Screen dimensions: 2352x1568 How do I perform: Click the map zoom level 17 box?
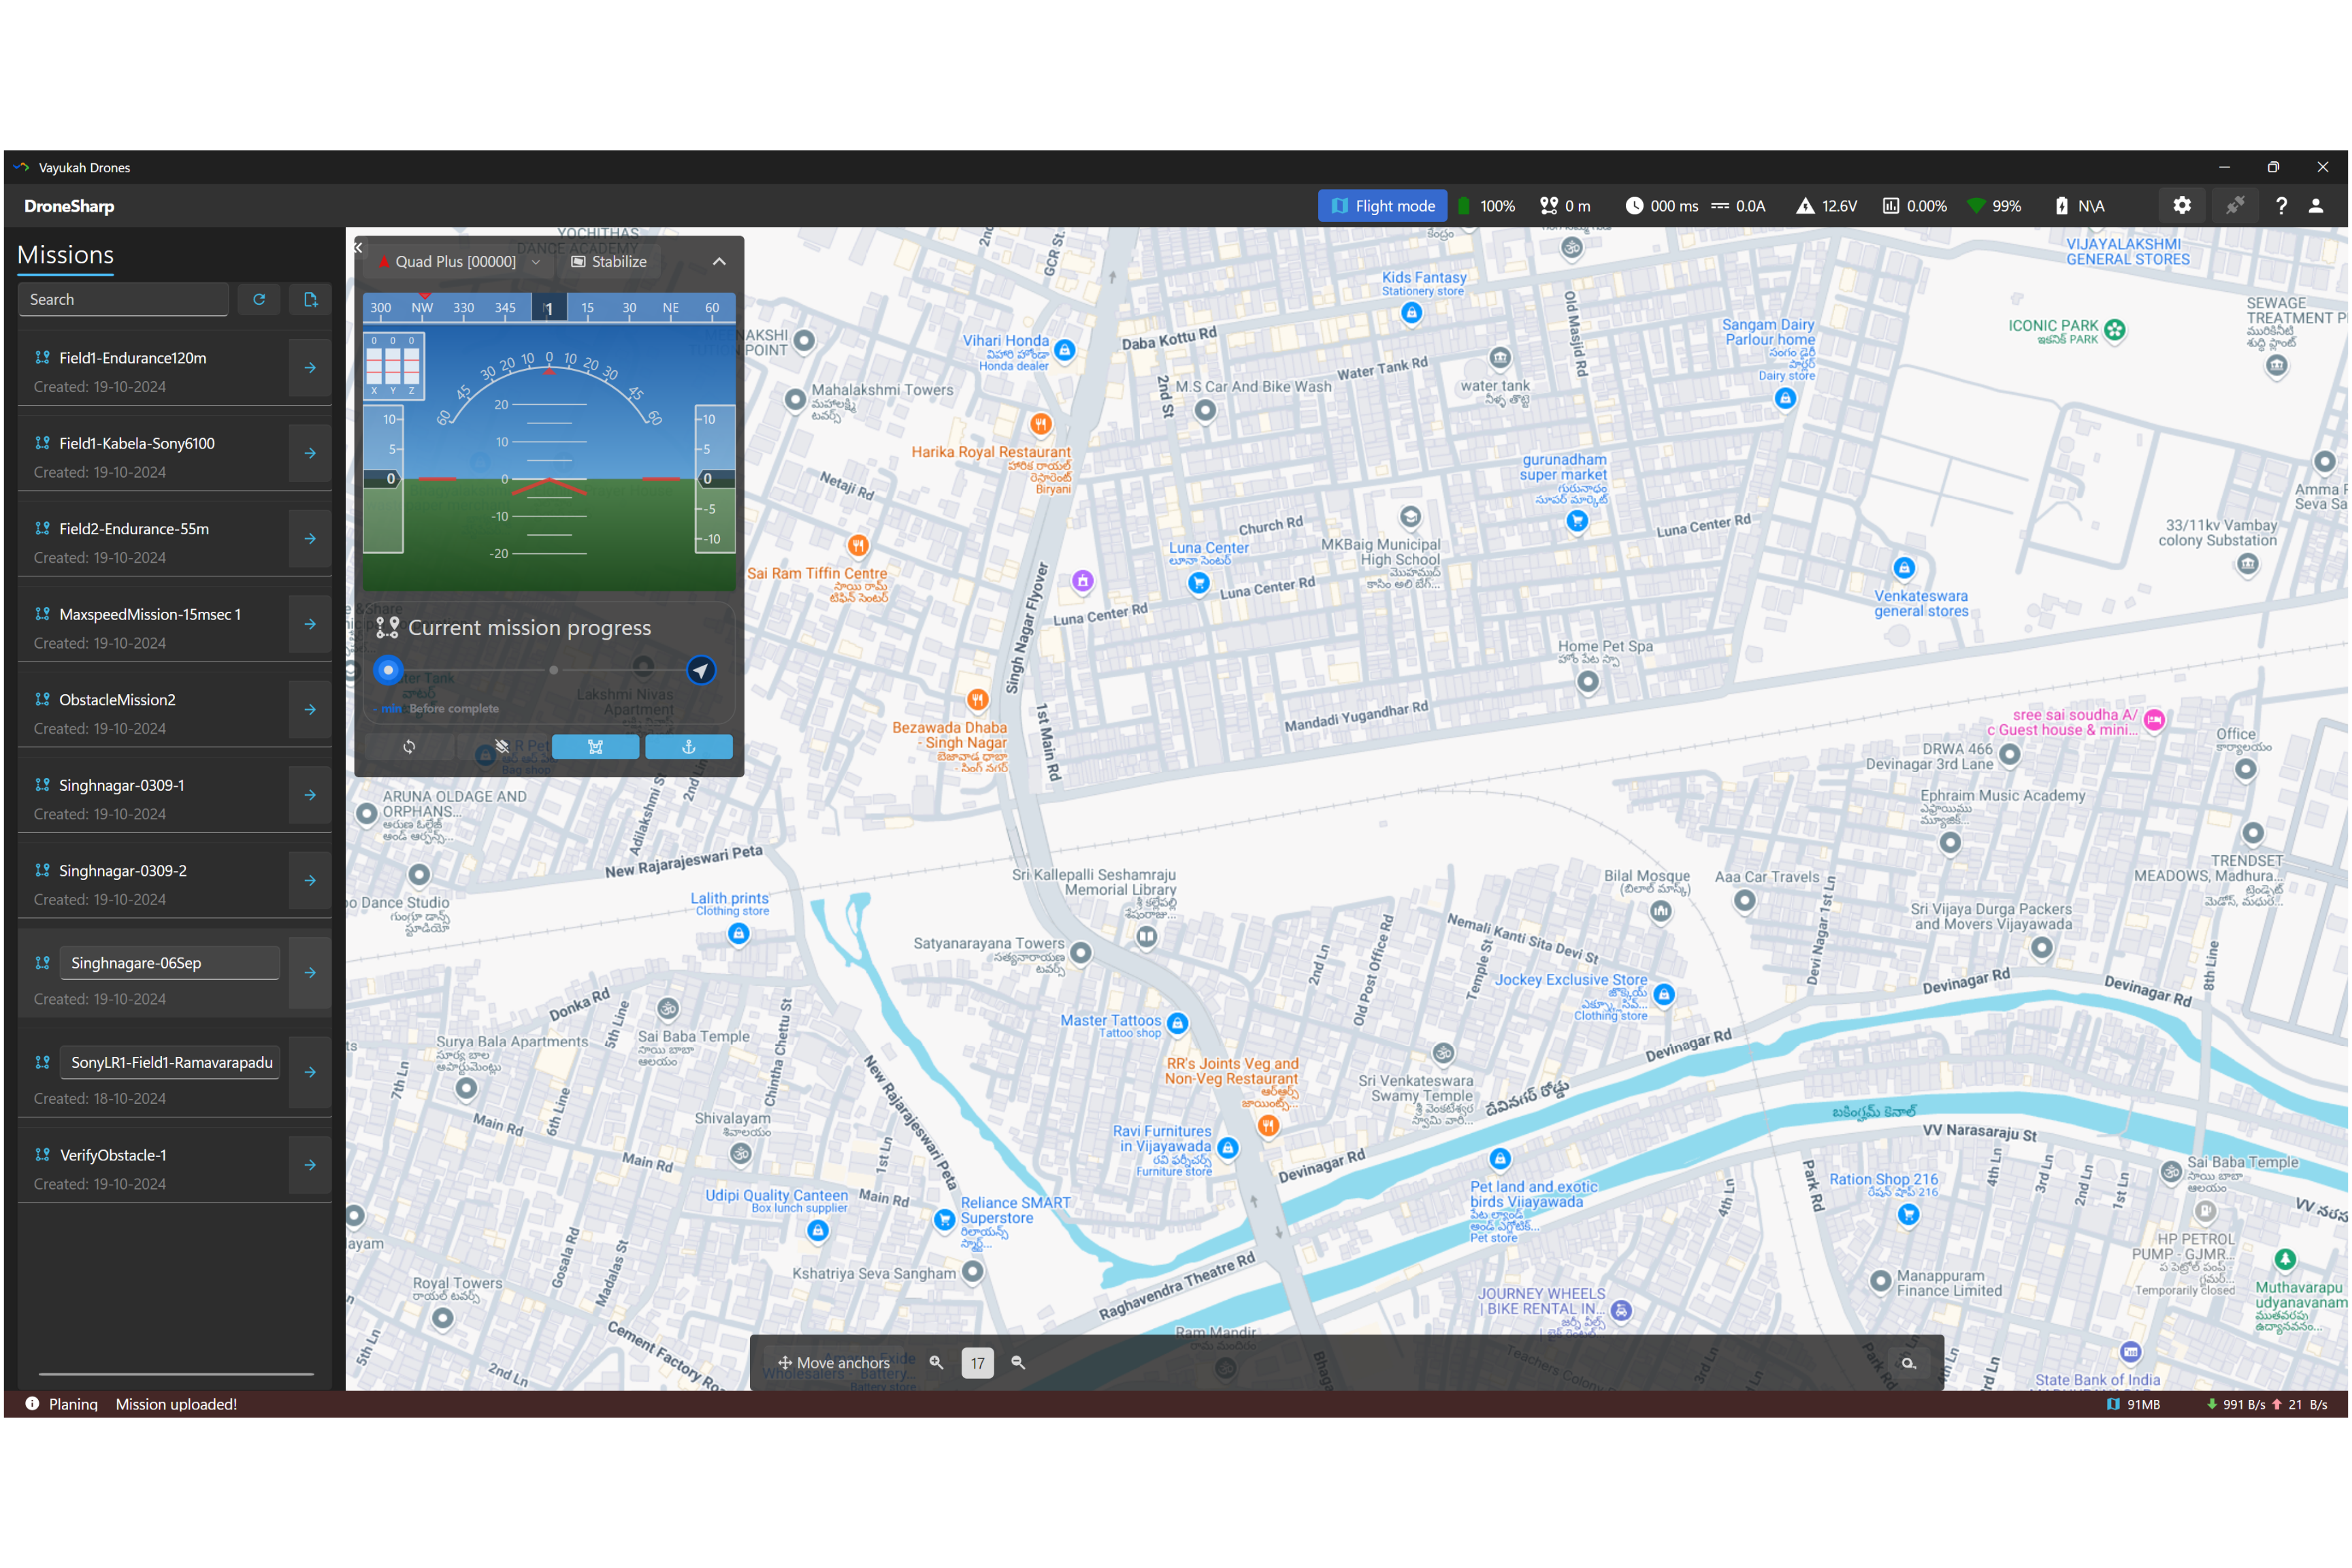pyautogui.click(x=978, y=1363)
